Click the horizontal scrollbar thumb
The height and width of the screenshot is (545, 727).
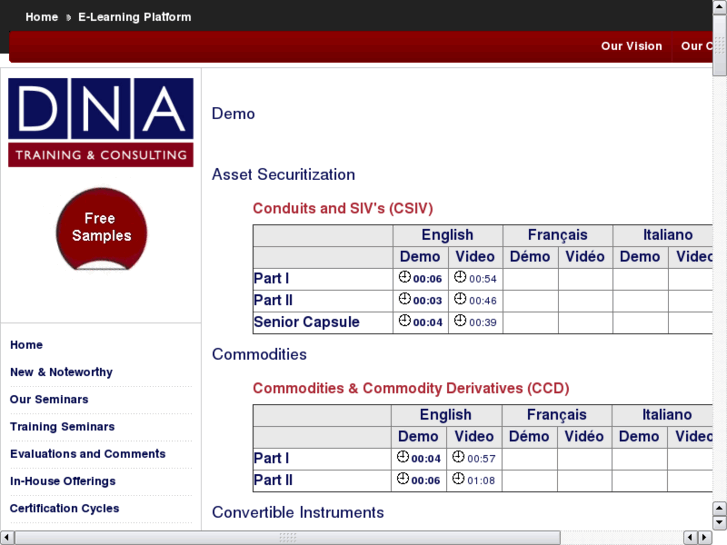[x=287, y=537]
